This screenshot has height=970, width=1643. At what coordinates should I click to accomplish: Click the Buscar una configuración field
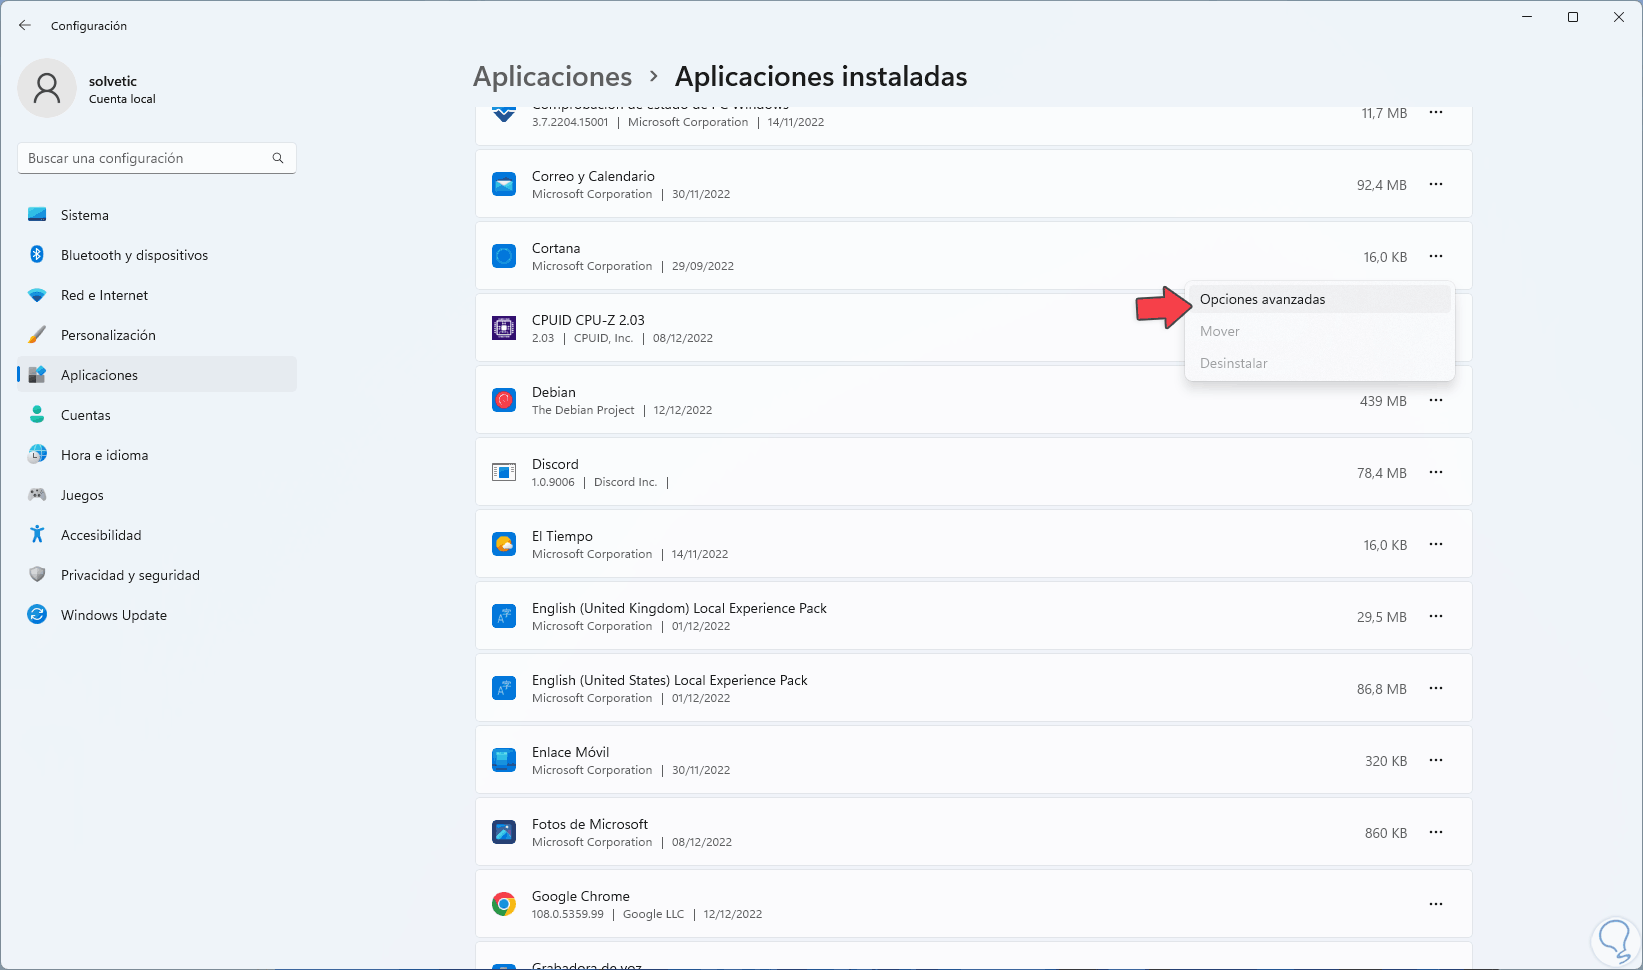coord(145,158)
